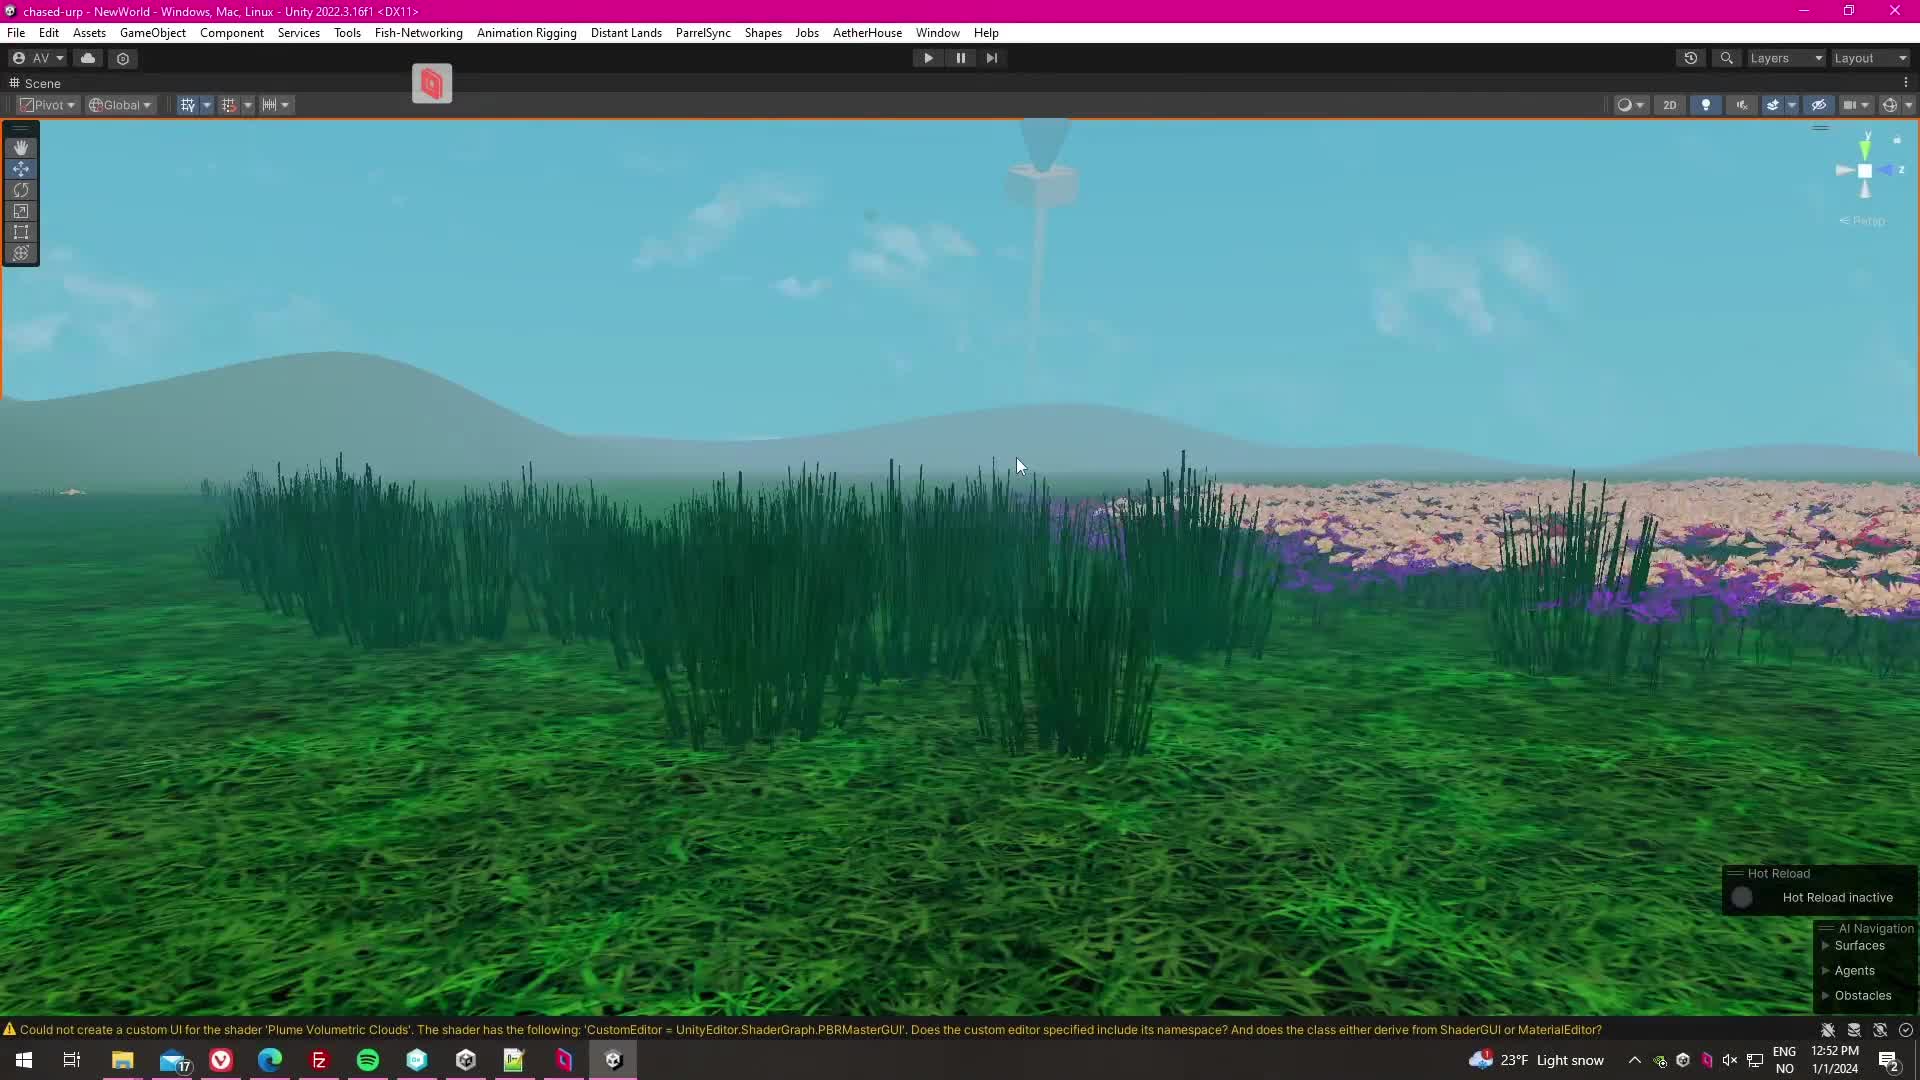This screenshot has height=1080, width=1920.
Task: Toggle scene visibility hidden-eye button
Action: point(1819,105)
